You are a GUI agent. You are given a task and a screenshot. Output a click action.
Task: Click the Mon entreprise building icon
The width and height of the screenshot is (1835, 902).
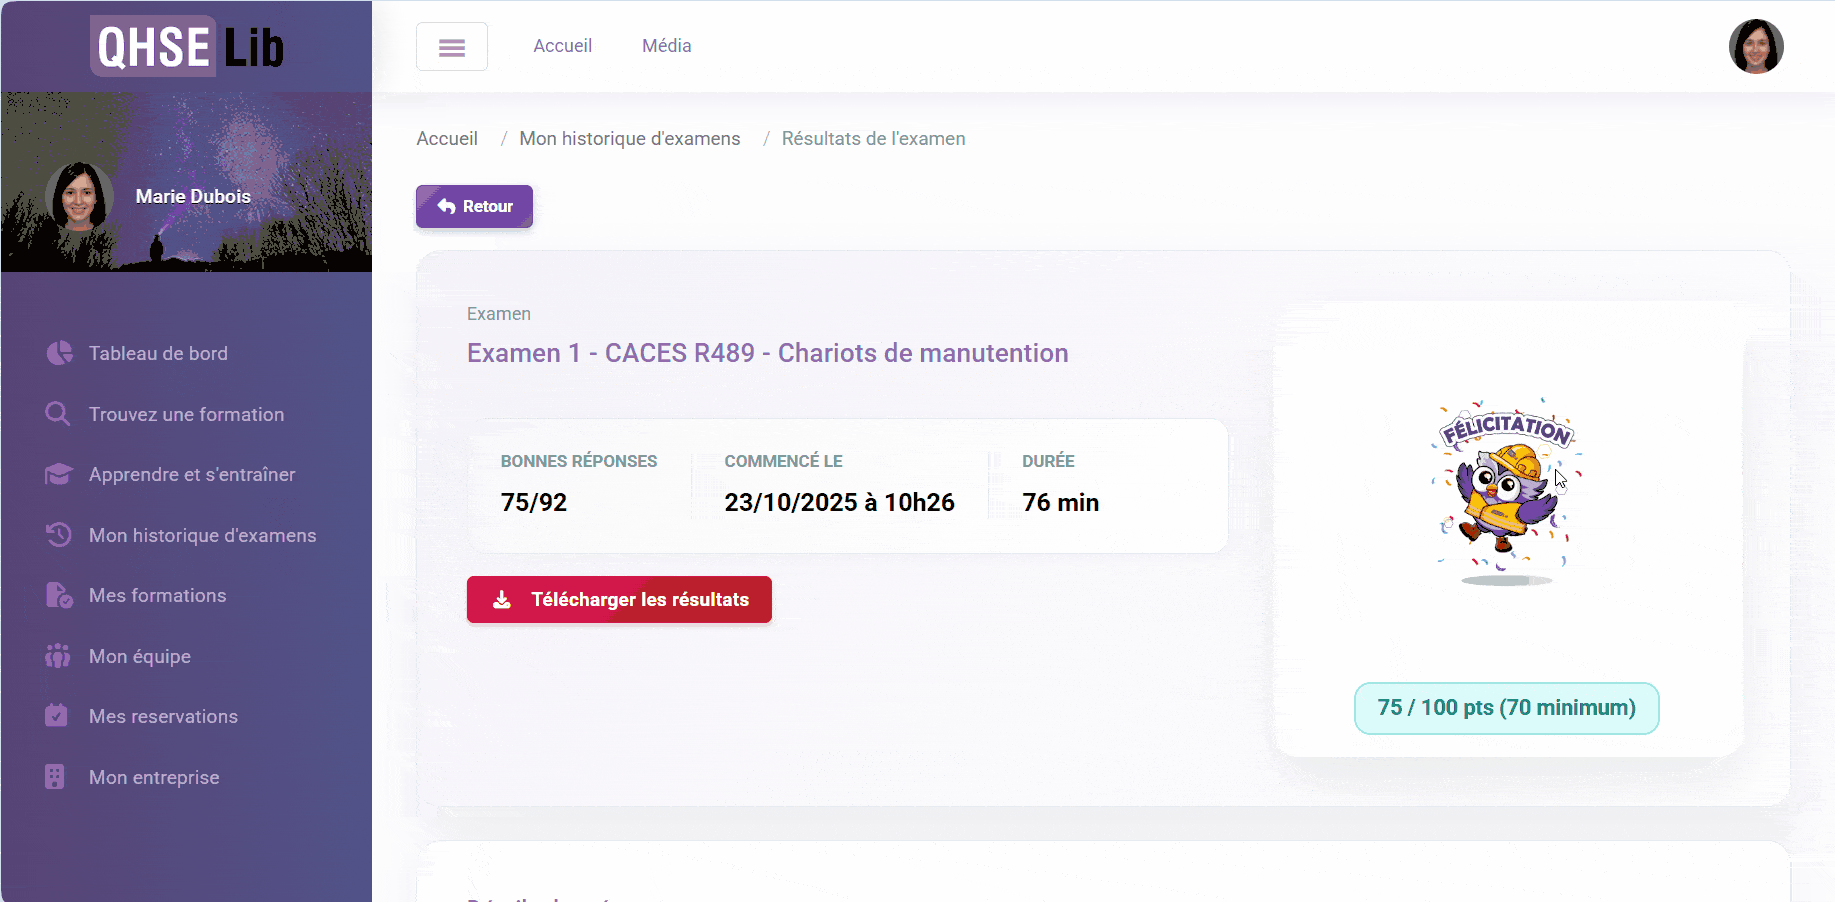59,777
